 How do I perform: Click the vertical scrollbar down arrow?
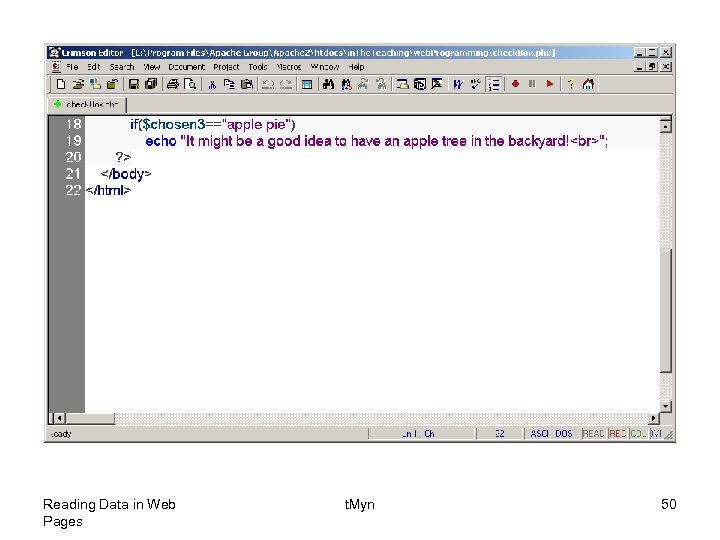pyautogui.click(x=665, y=406)
